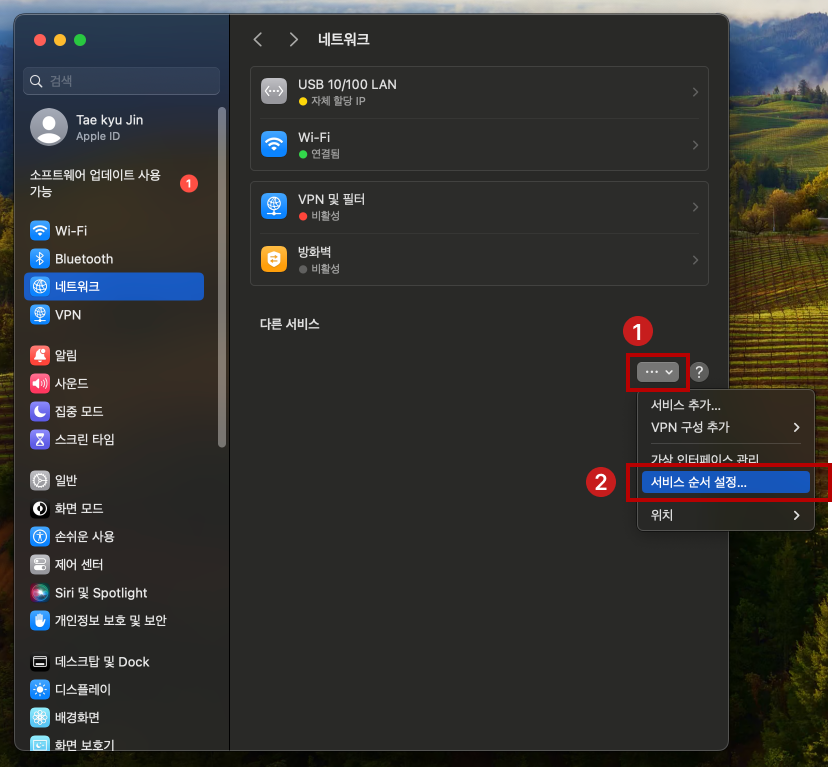Click the help question mark button
Image resolution: width=832 pixels, height=767 pixels.
pos(699,372)
